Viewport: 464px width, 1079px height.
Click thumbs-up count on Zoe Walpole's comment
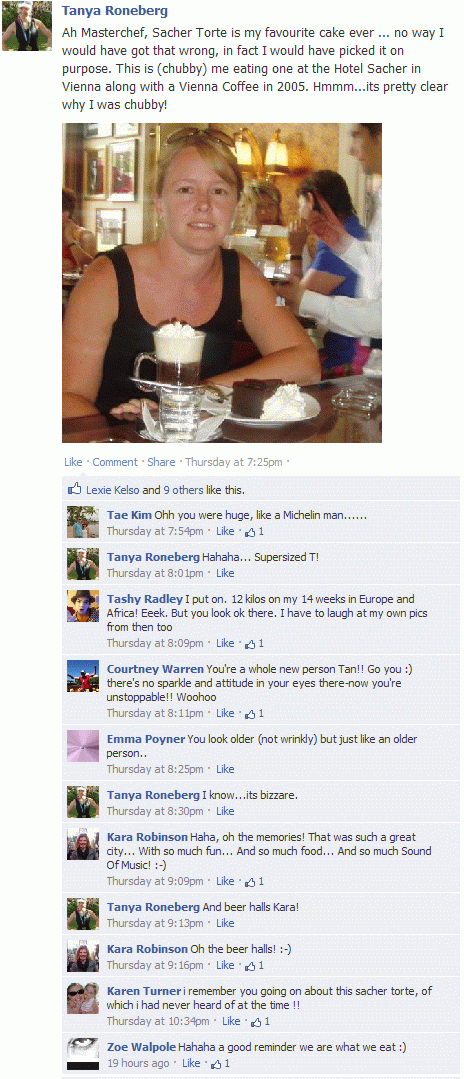click(x=220, y=1063)
